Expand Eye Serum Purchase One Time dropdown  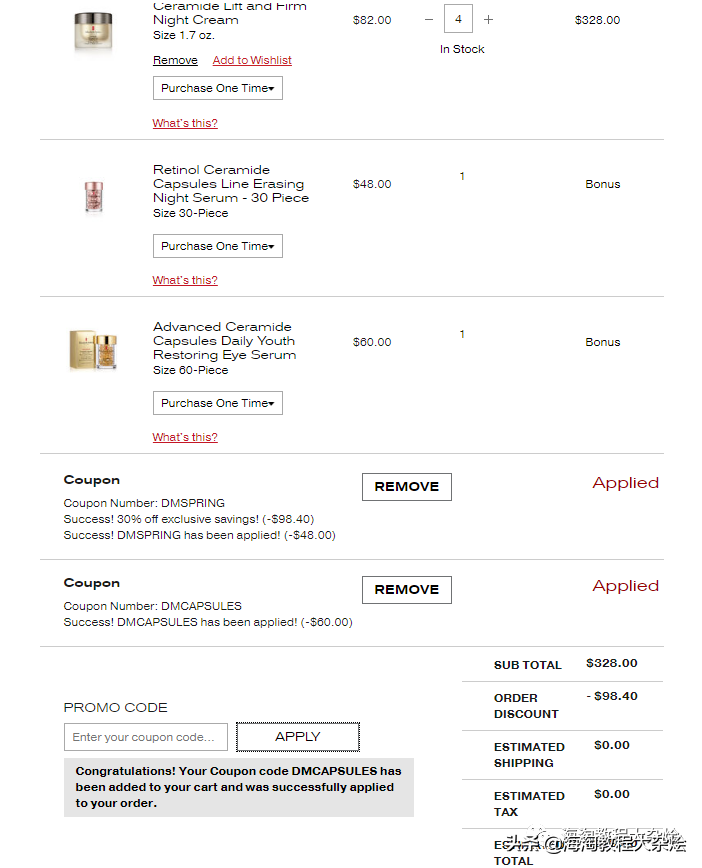point(218,403)
